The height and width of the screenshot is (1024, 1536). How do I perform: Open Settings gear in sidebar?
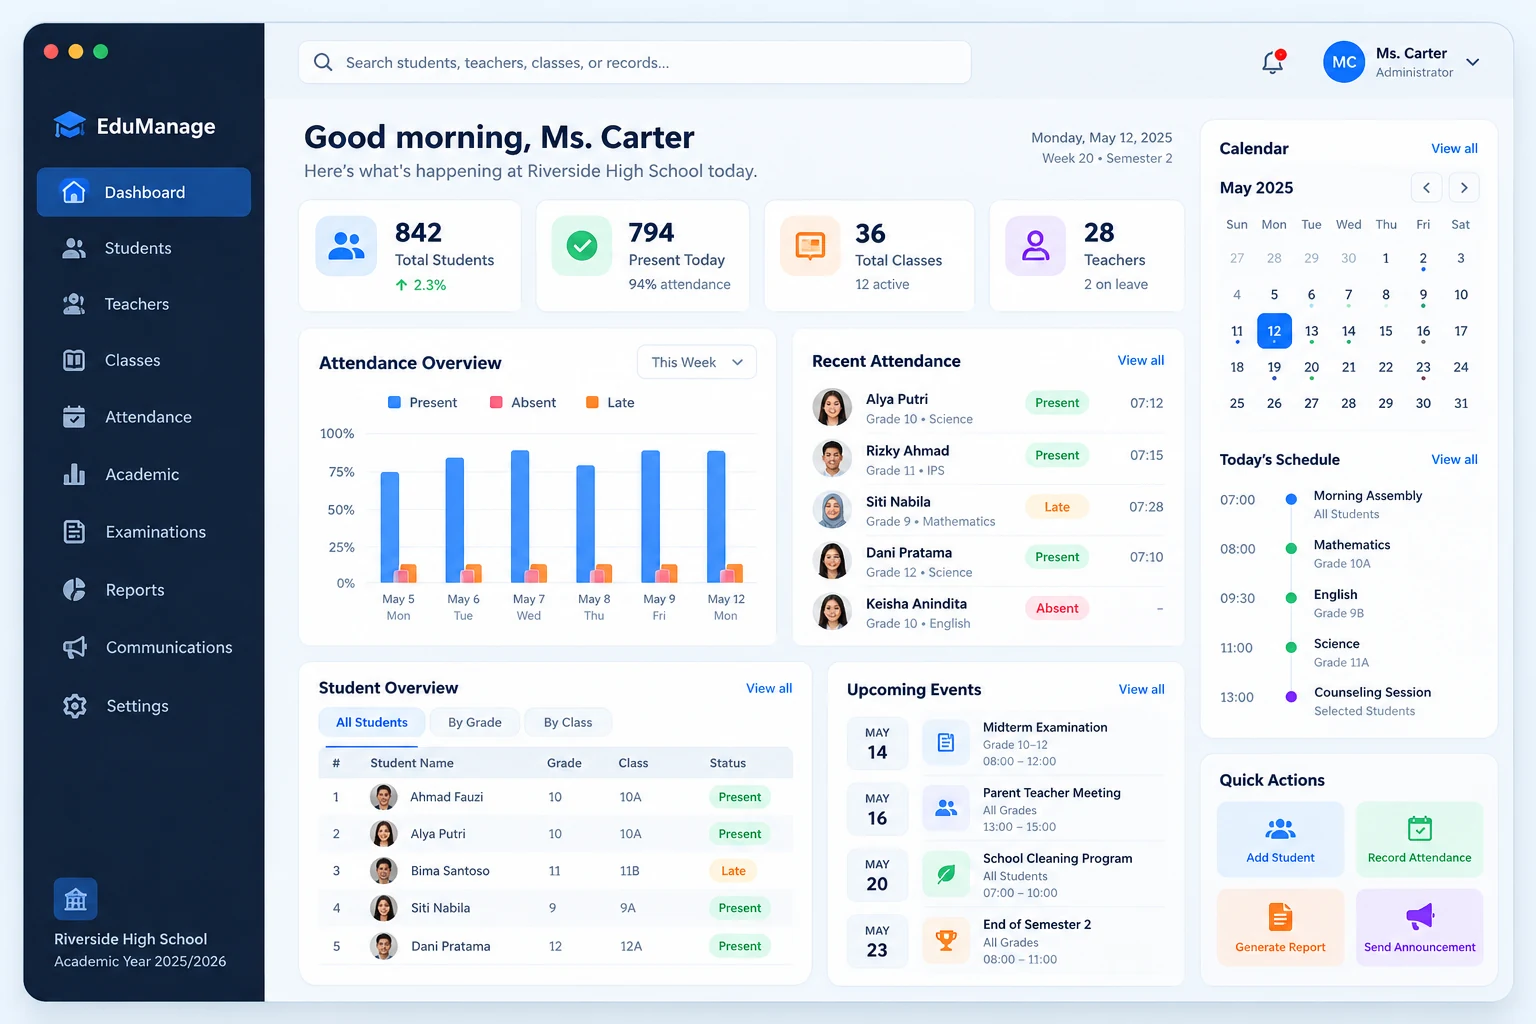pyautogui.click(x=143, y=706)
